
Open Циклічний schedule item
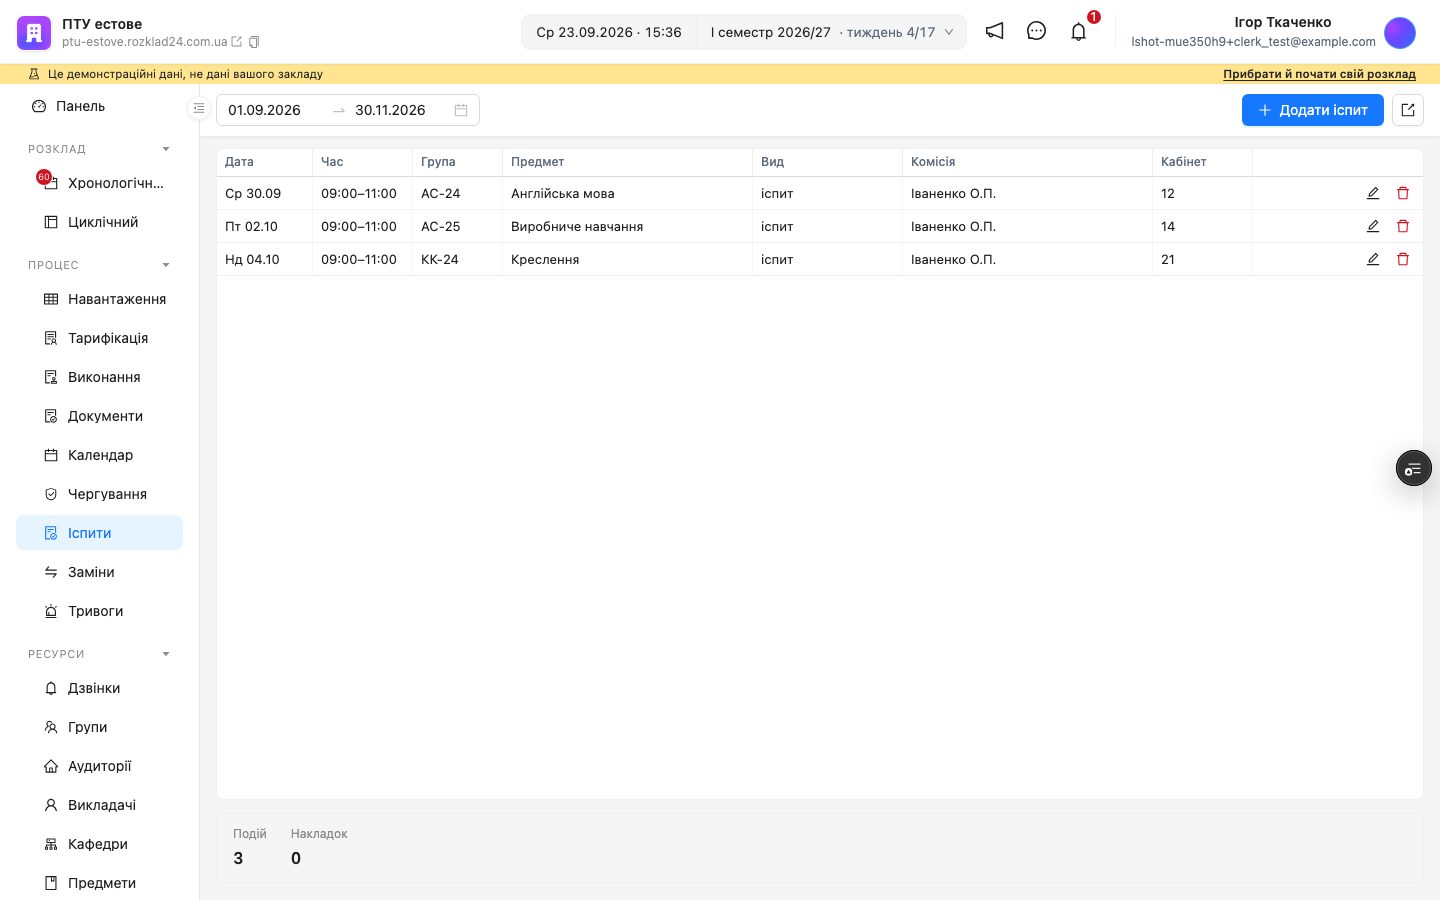click(99, 222)
